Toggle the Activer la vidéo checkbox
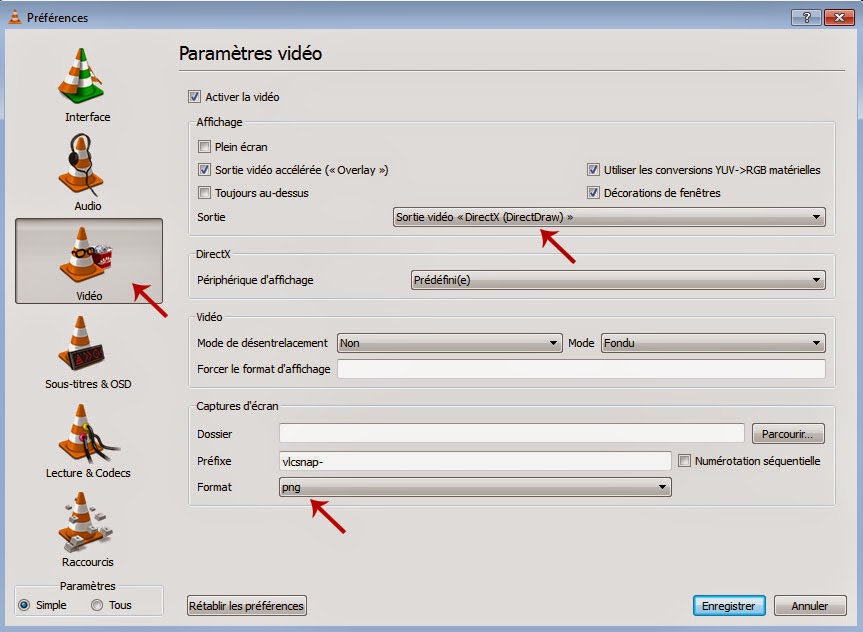The image size is (863, 632). coord(194,97)
